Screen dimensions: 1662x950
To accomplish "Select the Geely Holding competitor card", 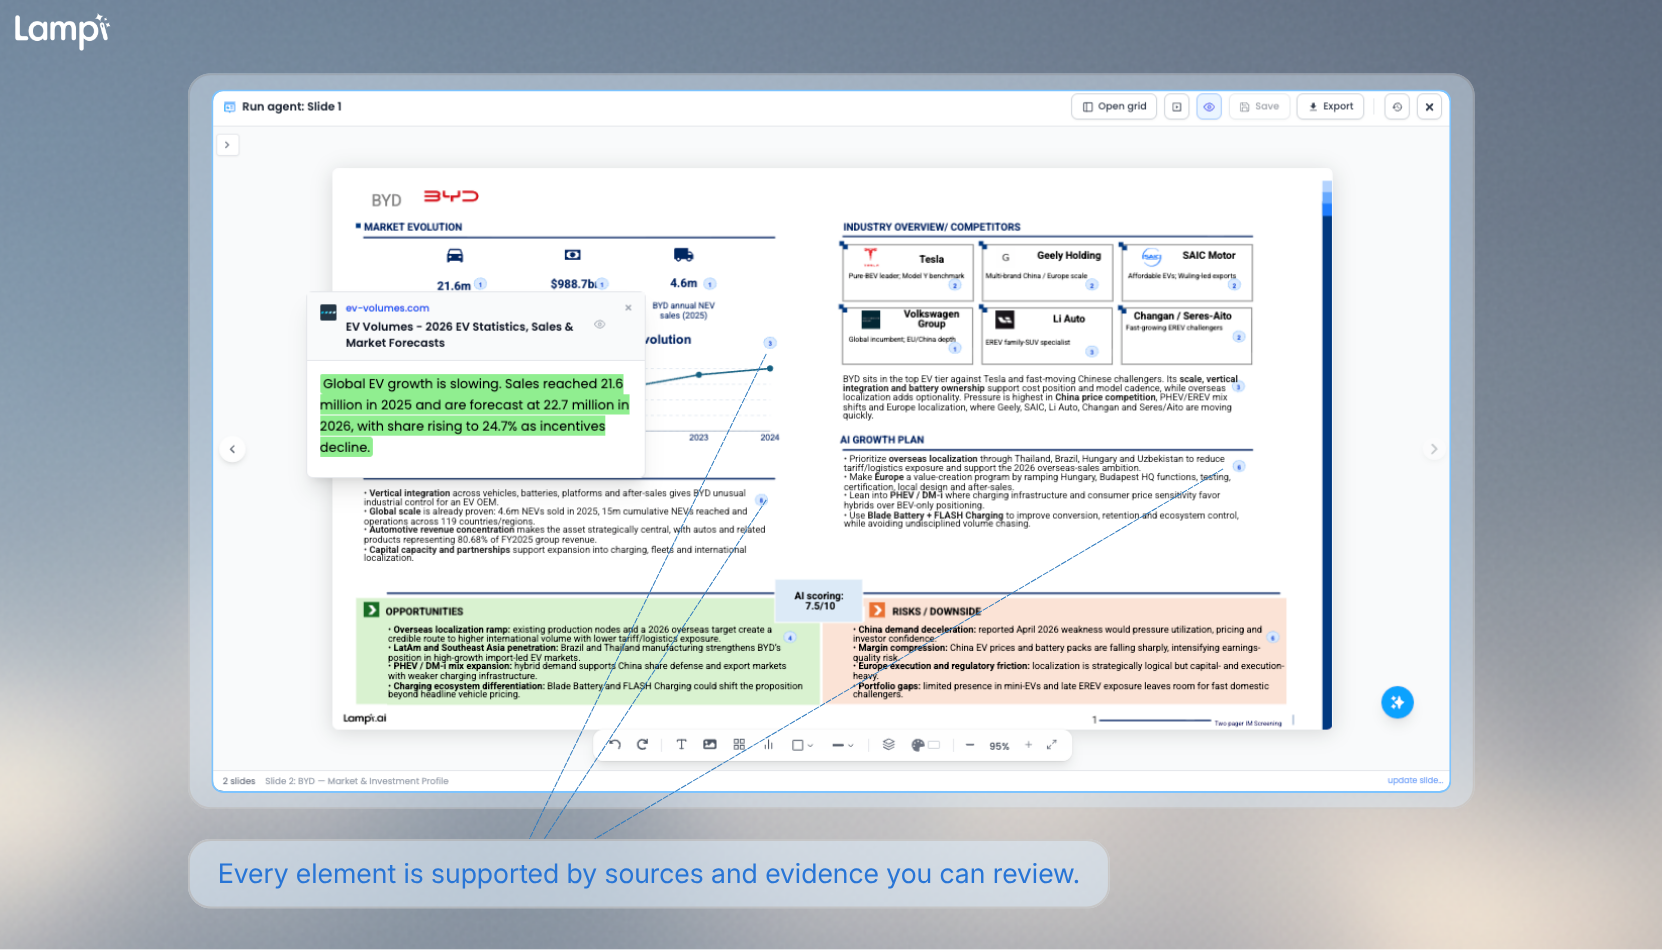I will pos(1047,272).
